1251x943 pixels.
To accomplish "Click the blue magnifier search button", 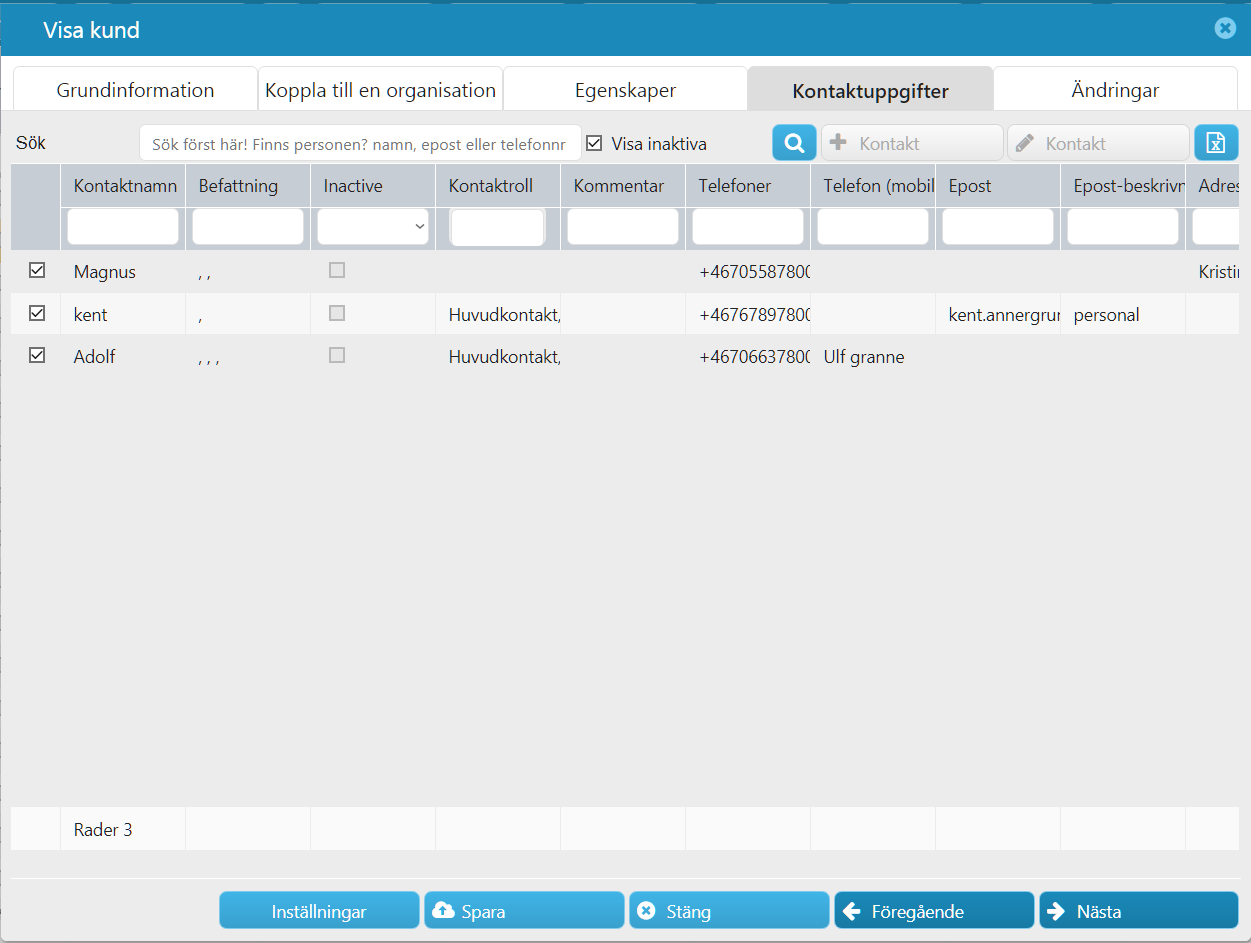I will (794, 143).
